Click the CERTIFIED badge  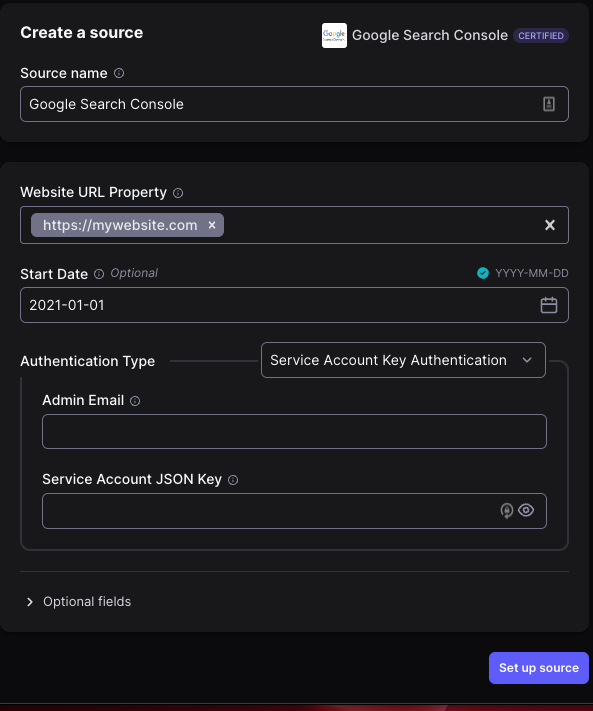[541, 35]
